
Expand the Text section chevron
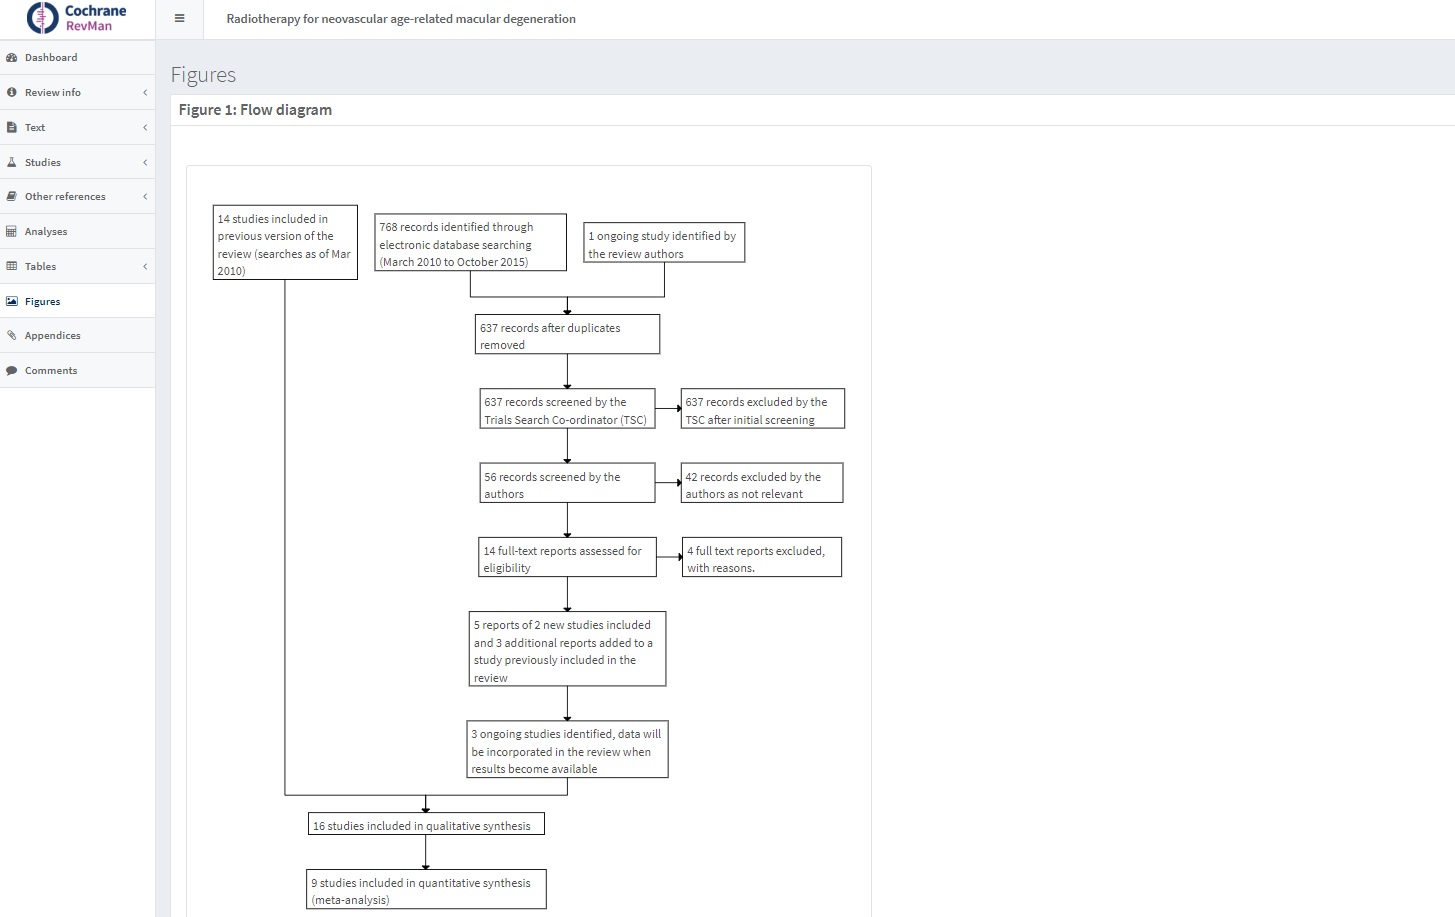coord(145,127)
